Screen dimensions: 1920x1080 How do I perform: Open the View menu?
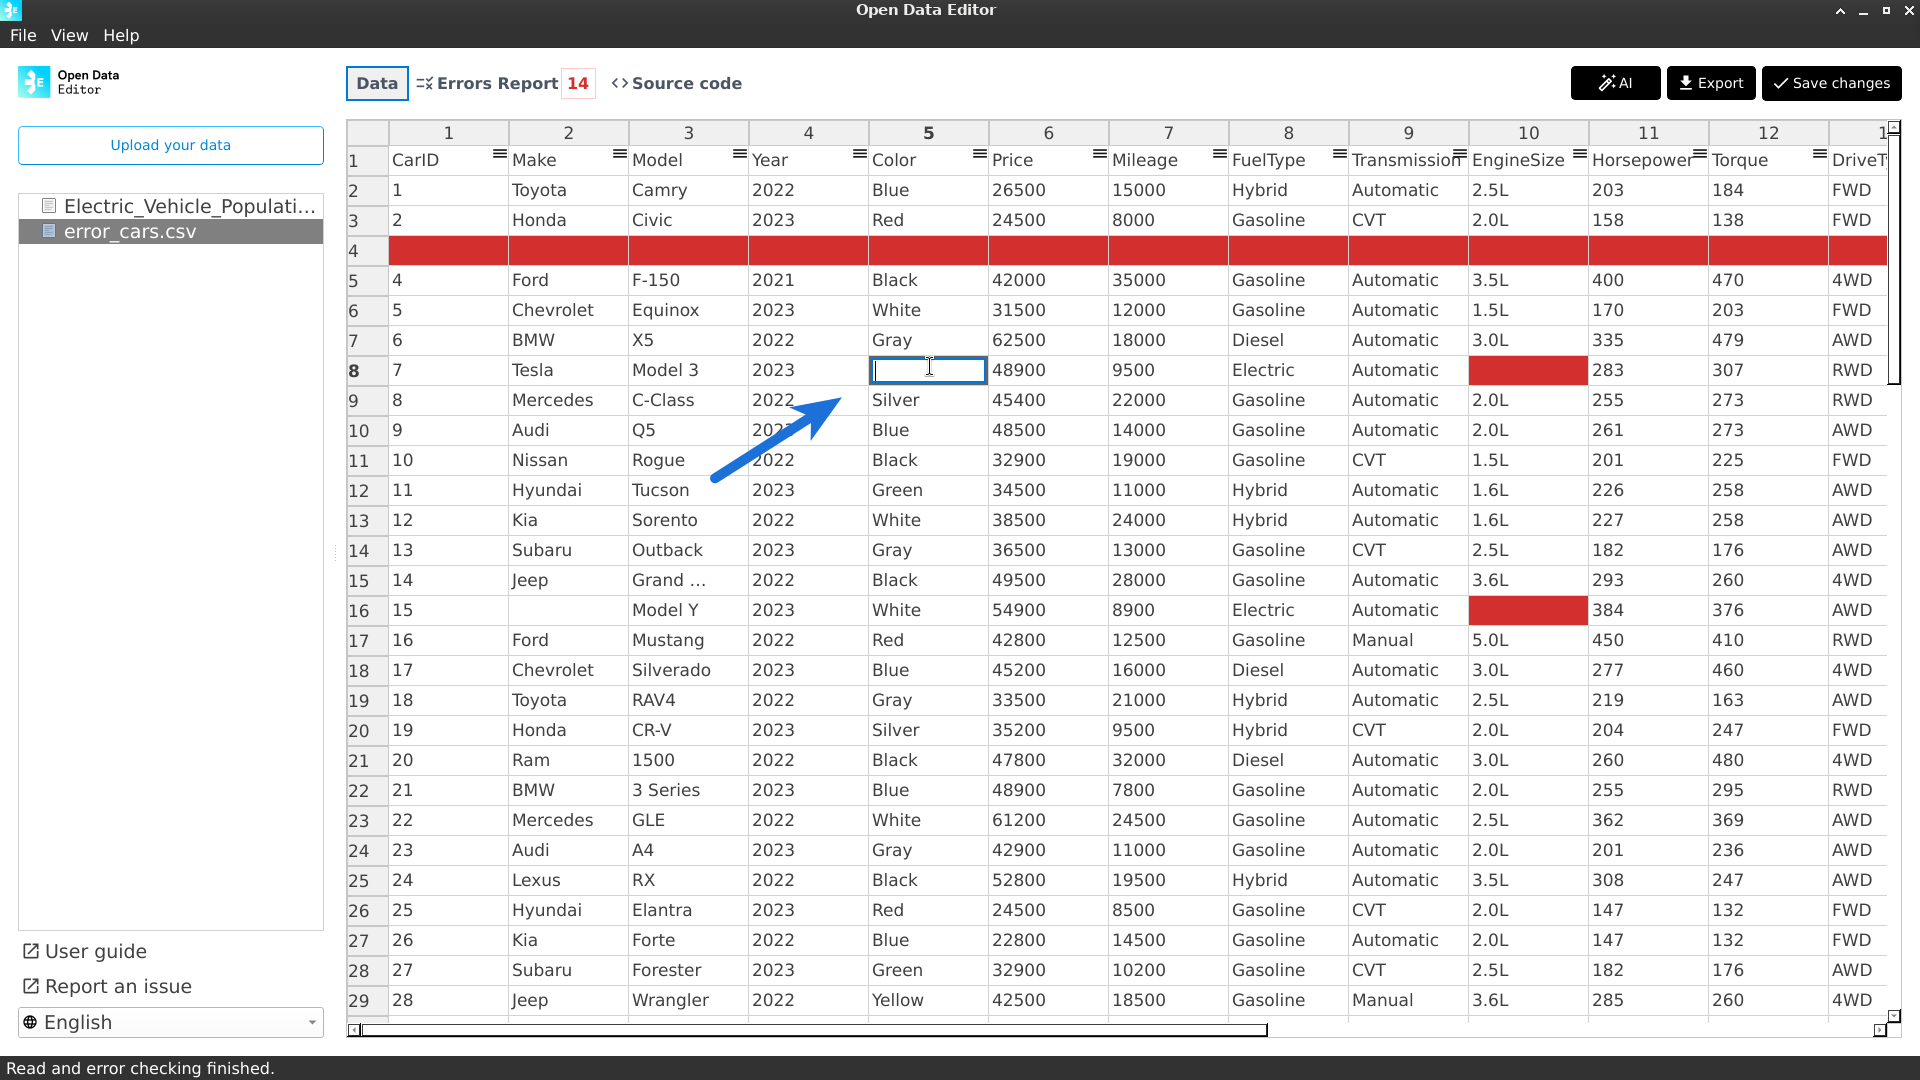(69, 35)
